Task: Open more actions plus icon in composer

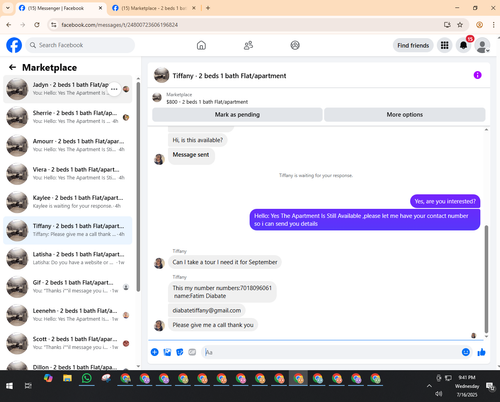Action: [155, 352]
